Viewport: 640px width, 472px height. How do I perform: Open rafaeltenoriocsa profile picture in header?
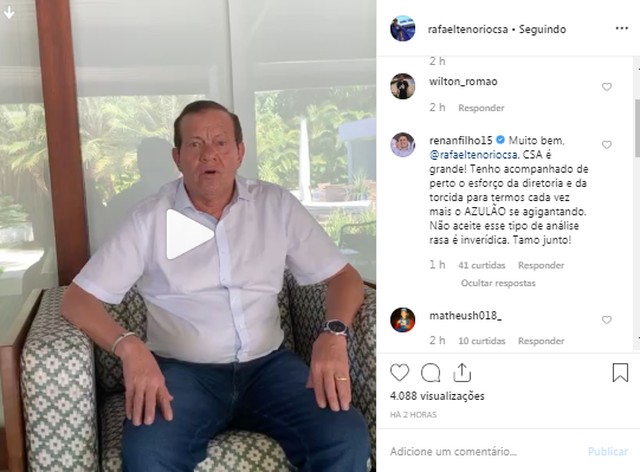point(402,29)
